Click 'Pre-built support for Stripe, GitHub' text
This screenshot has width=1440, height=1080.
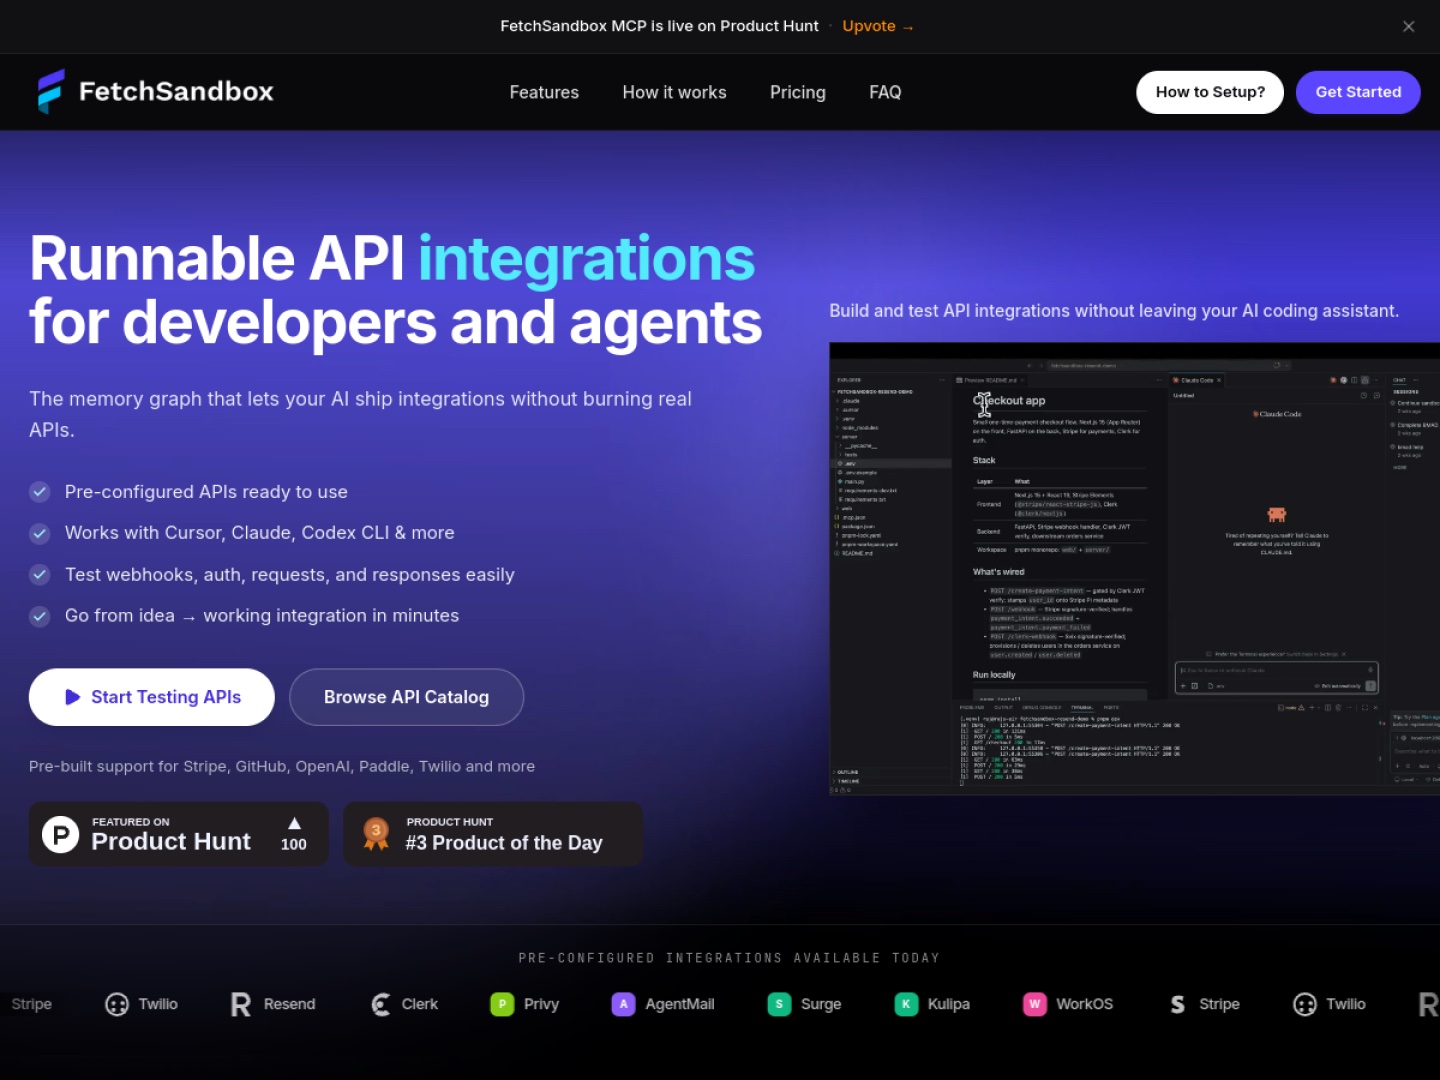[282, 766]
